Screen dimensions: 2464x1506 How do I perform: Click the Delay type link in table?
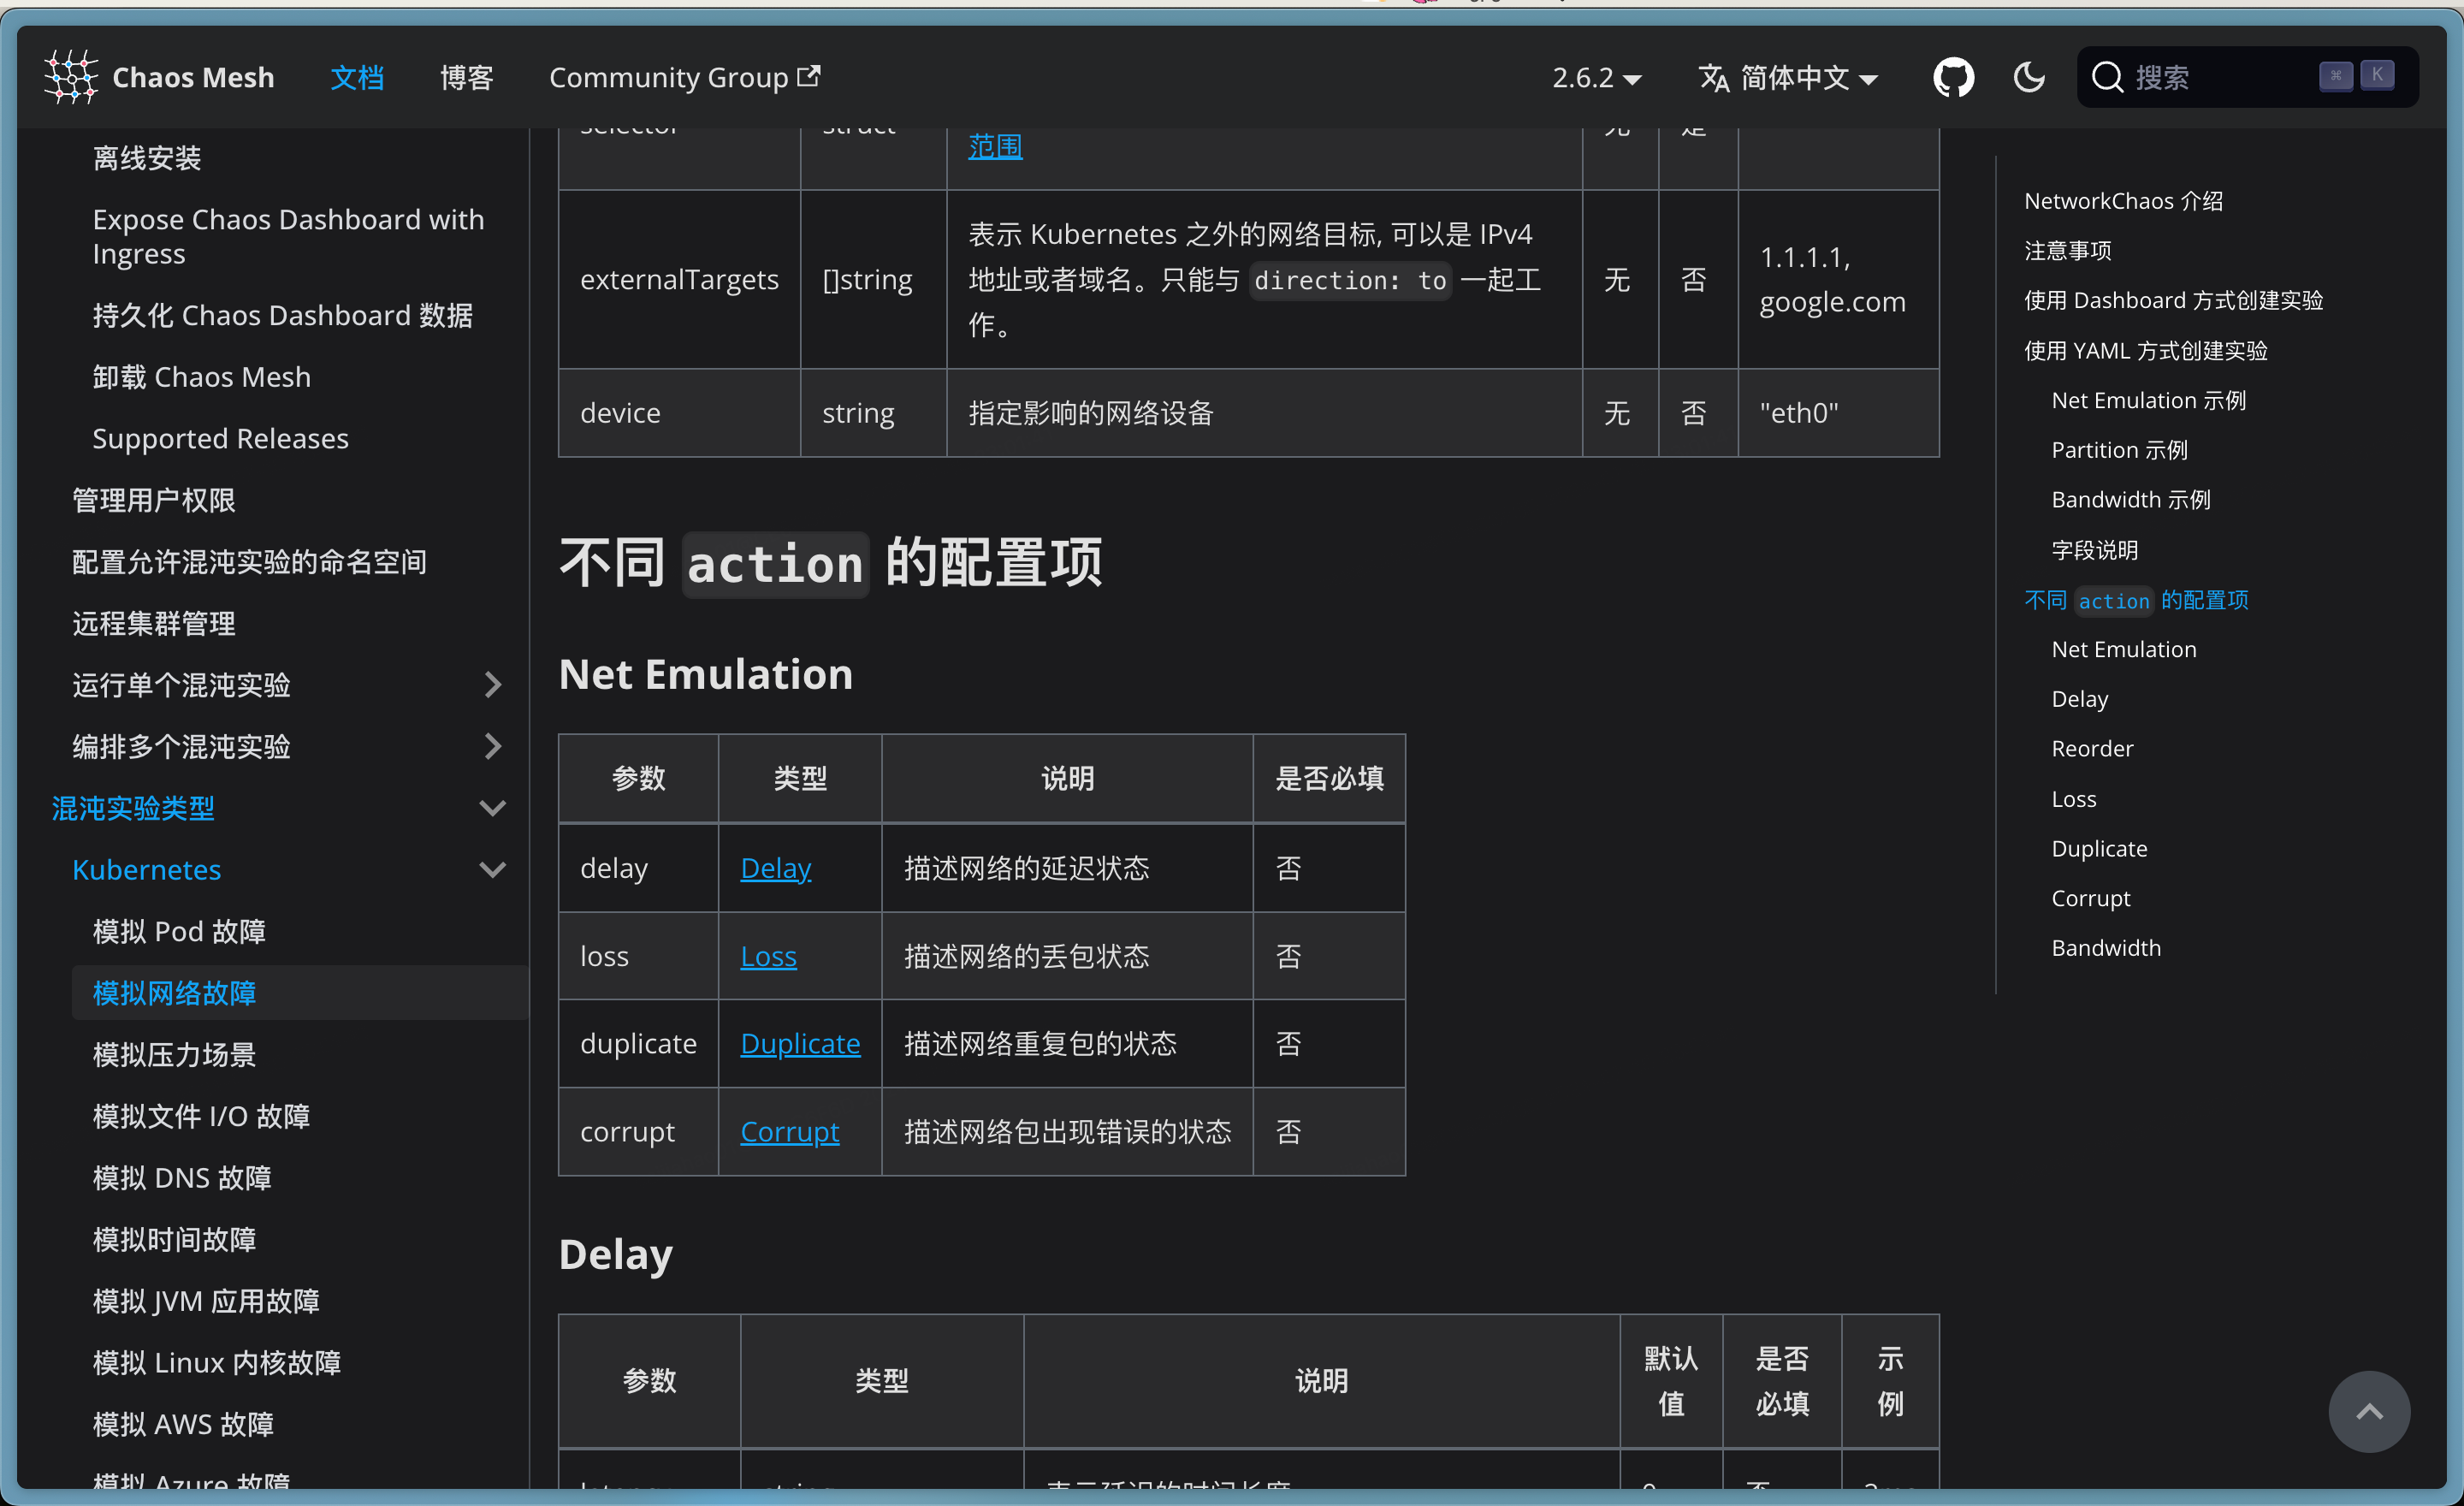pyautogui.click(x=775, y=868)
